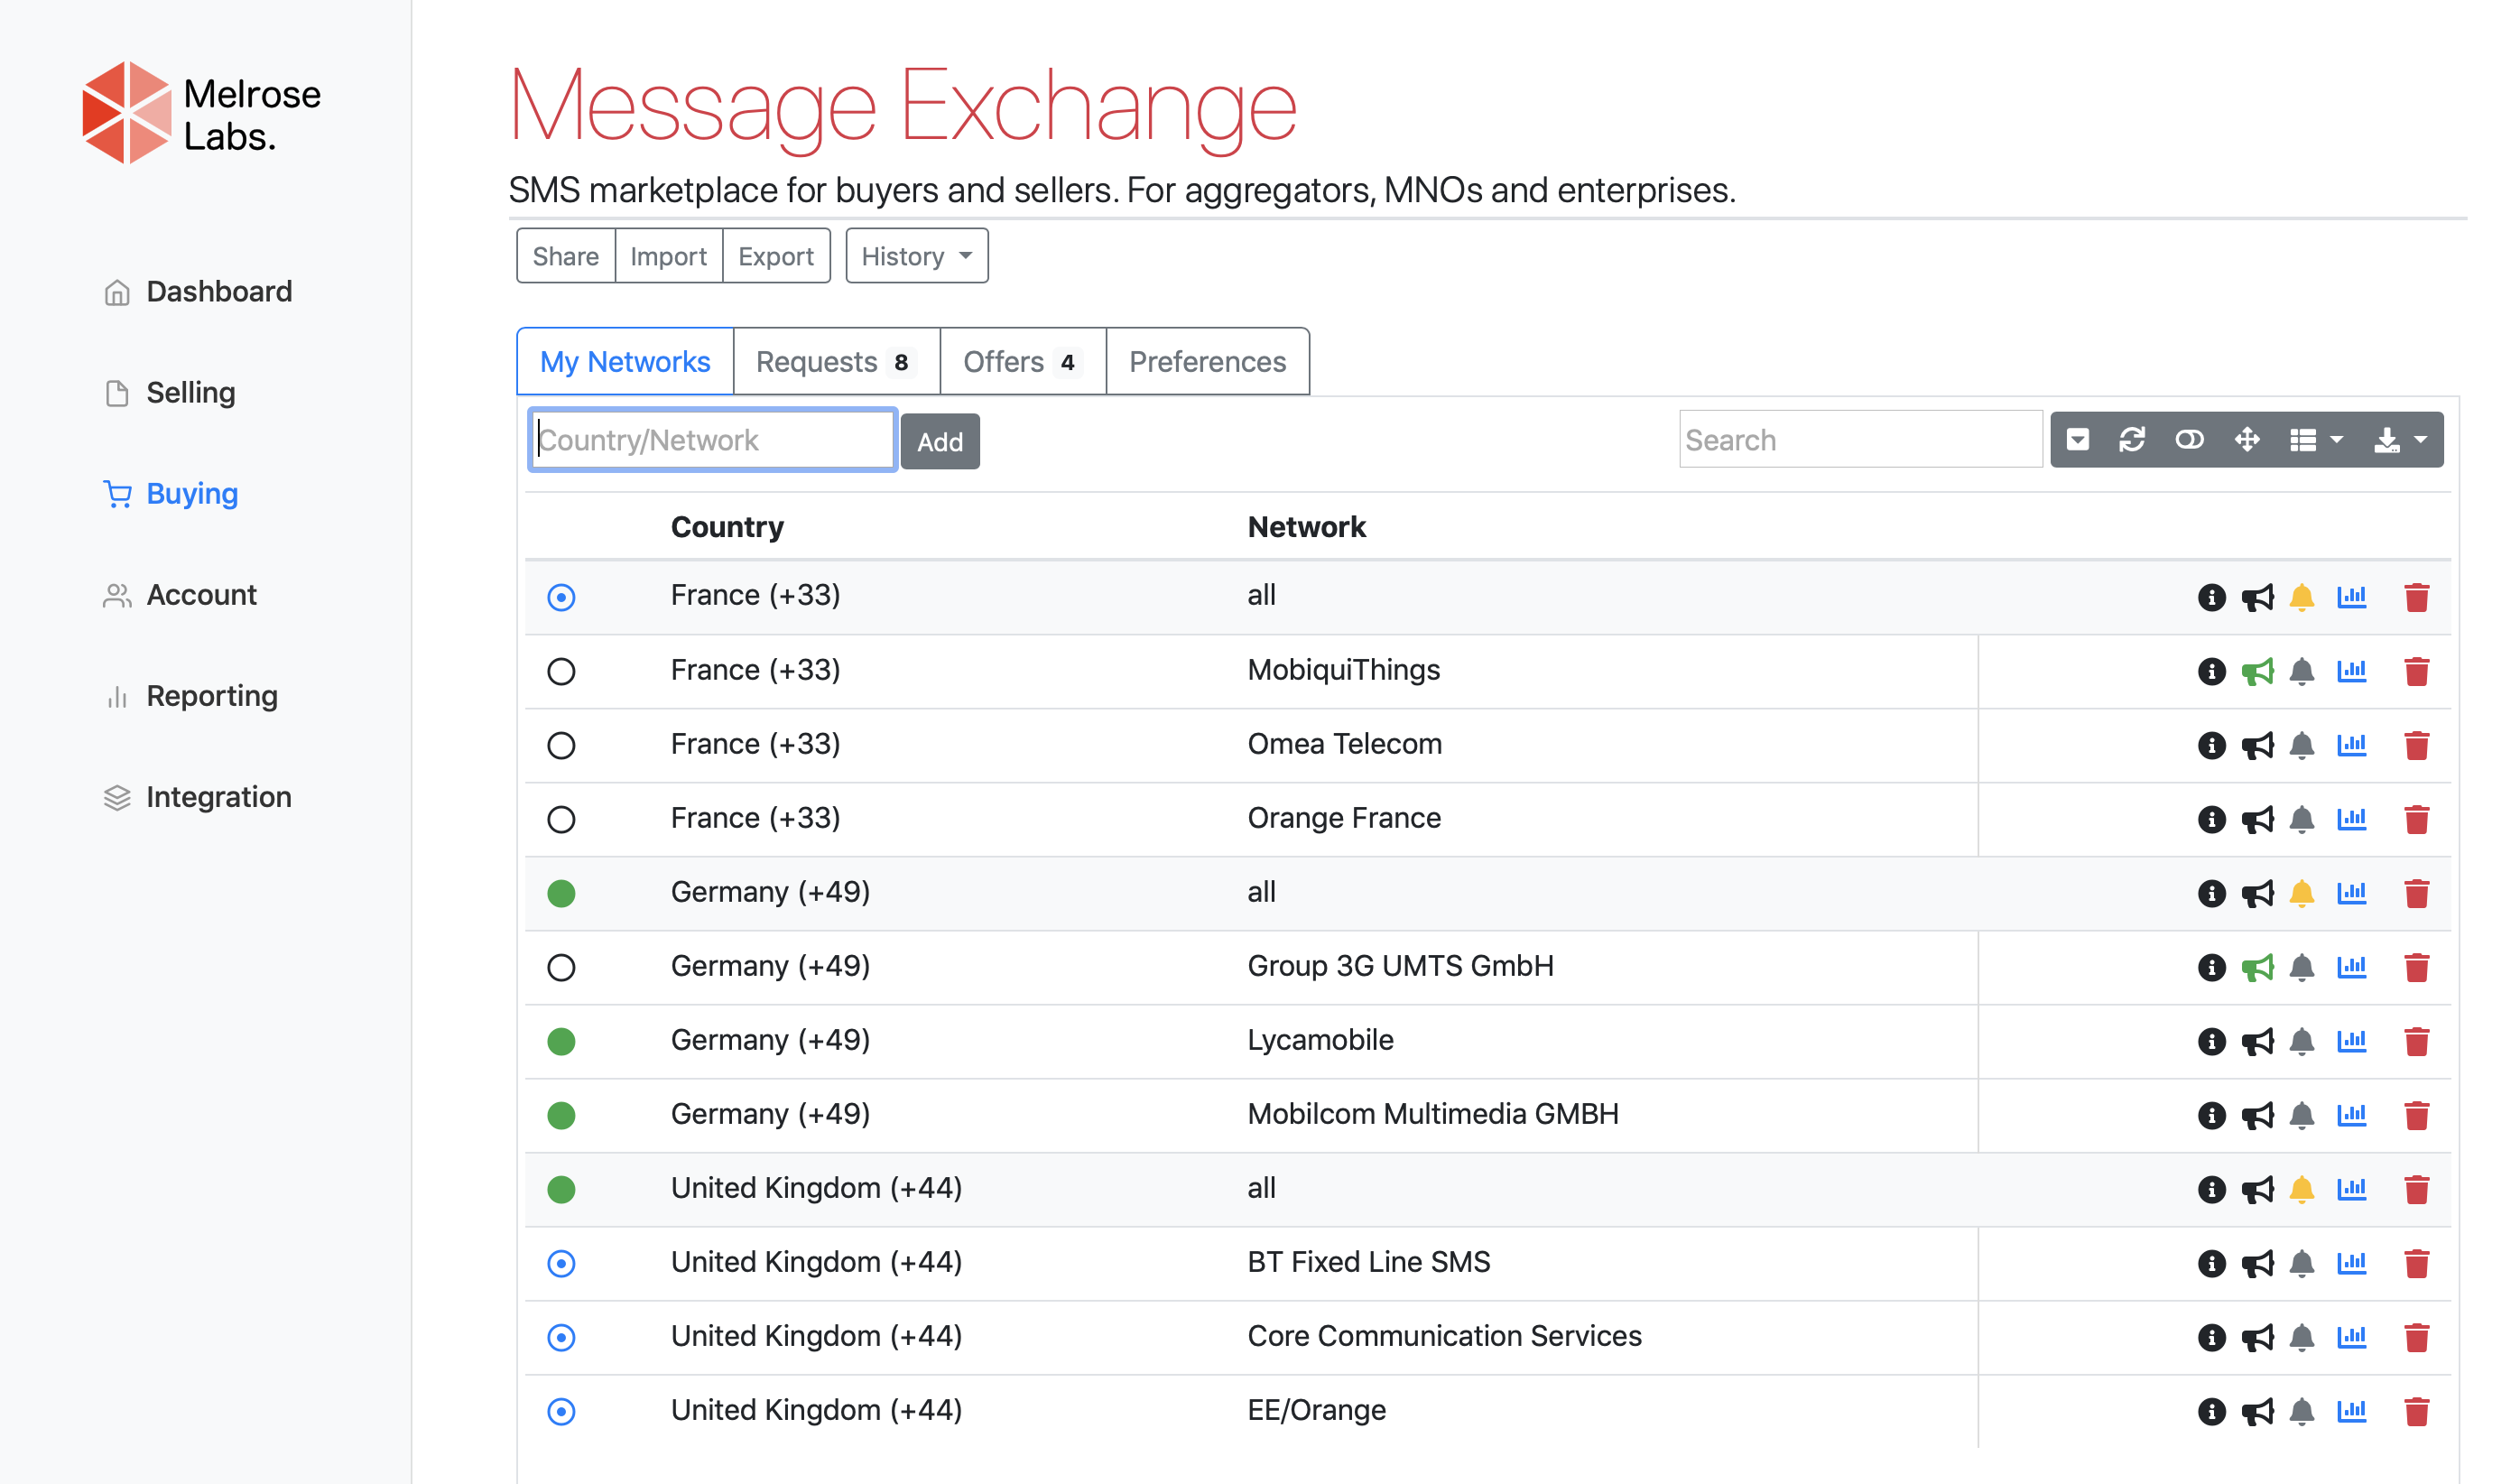Select the Omea Telecom radio button

click(x=561, y=745)
